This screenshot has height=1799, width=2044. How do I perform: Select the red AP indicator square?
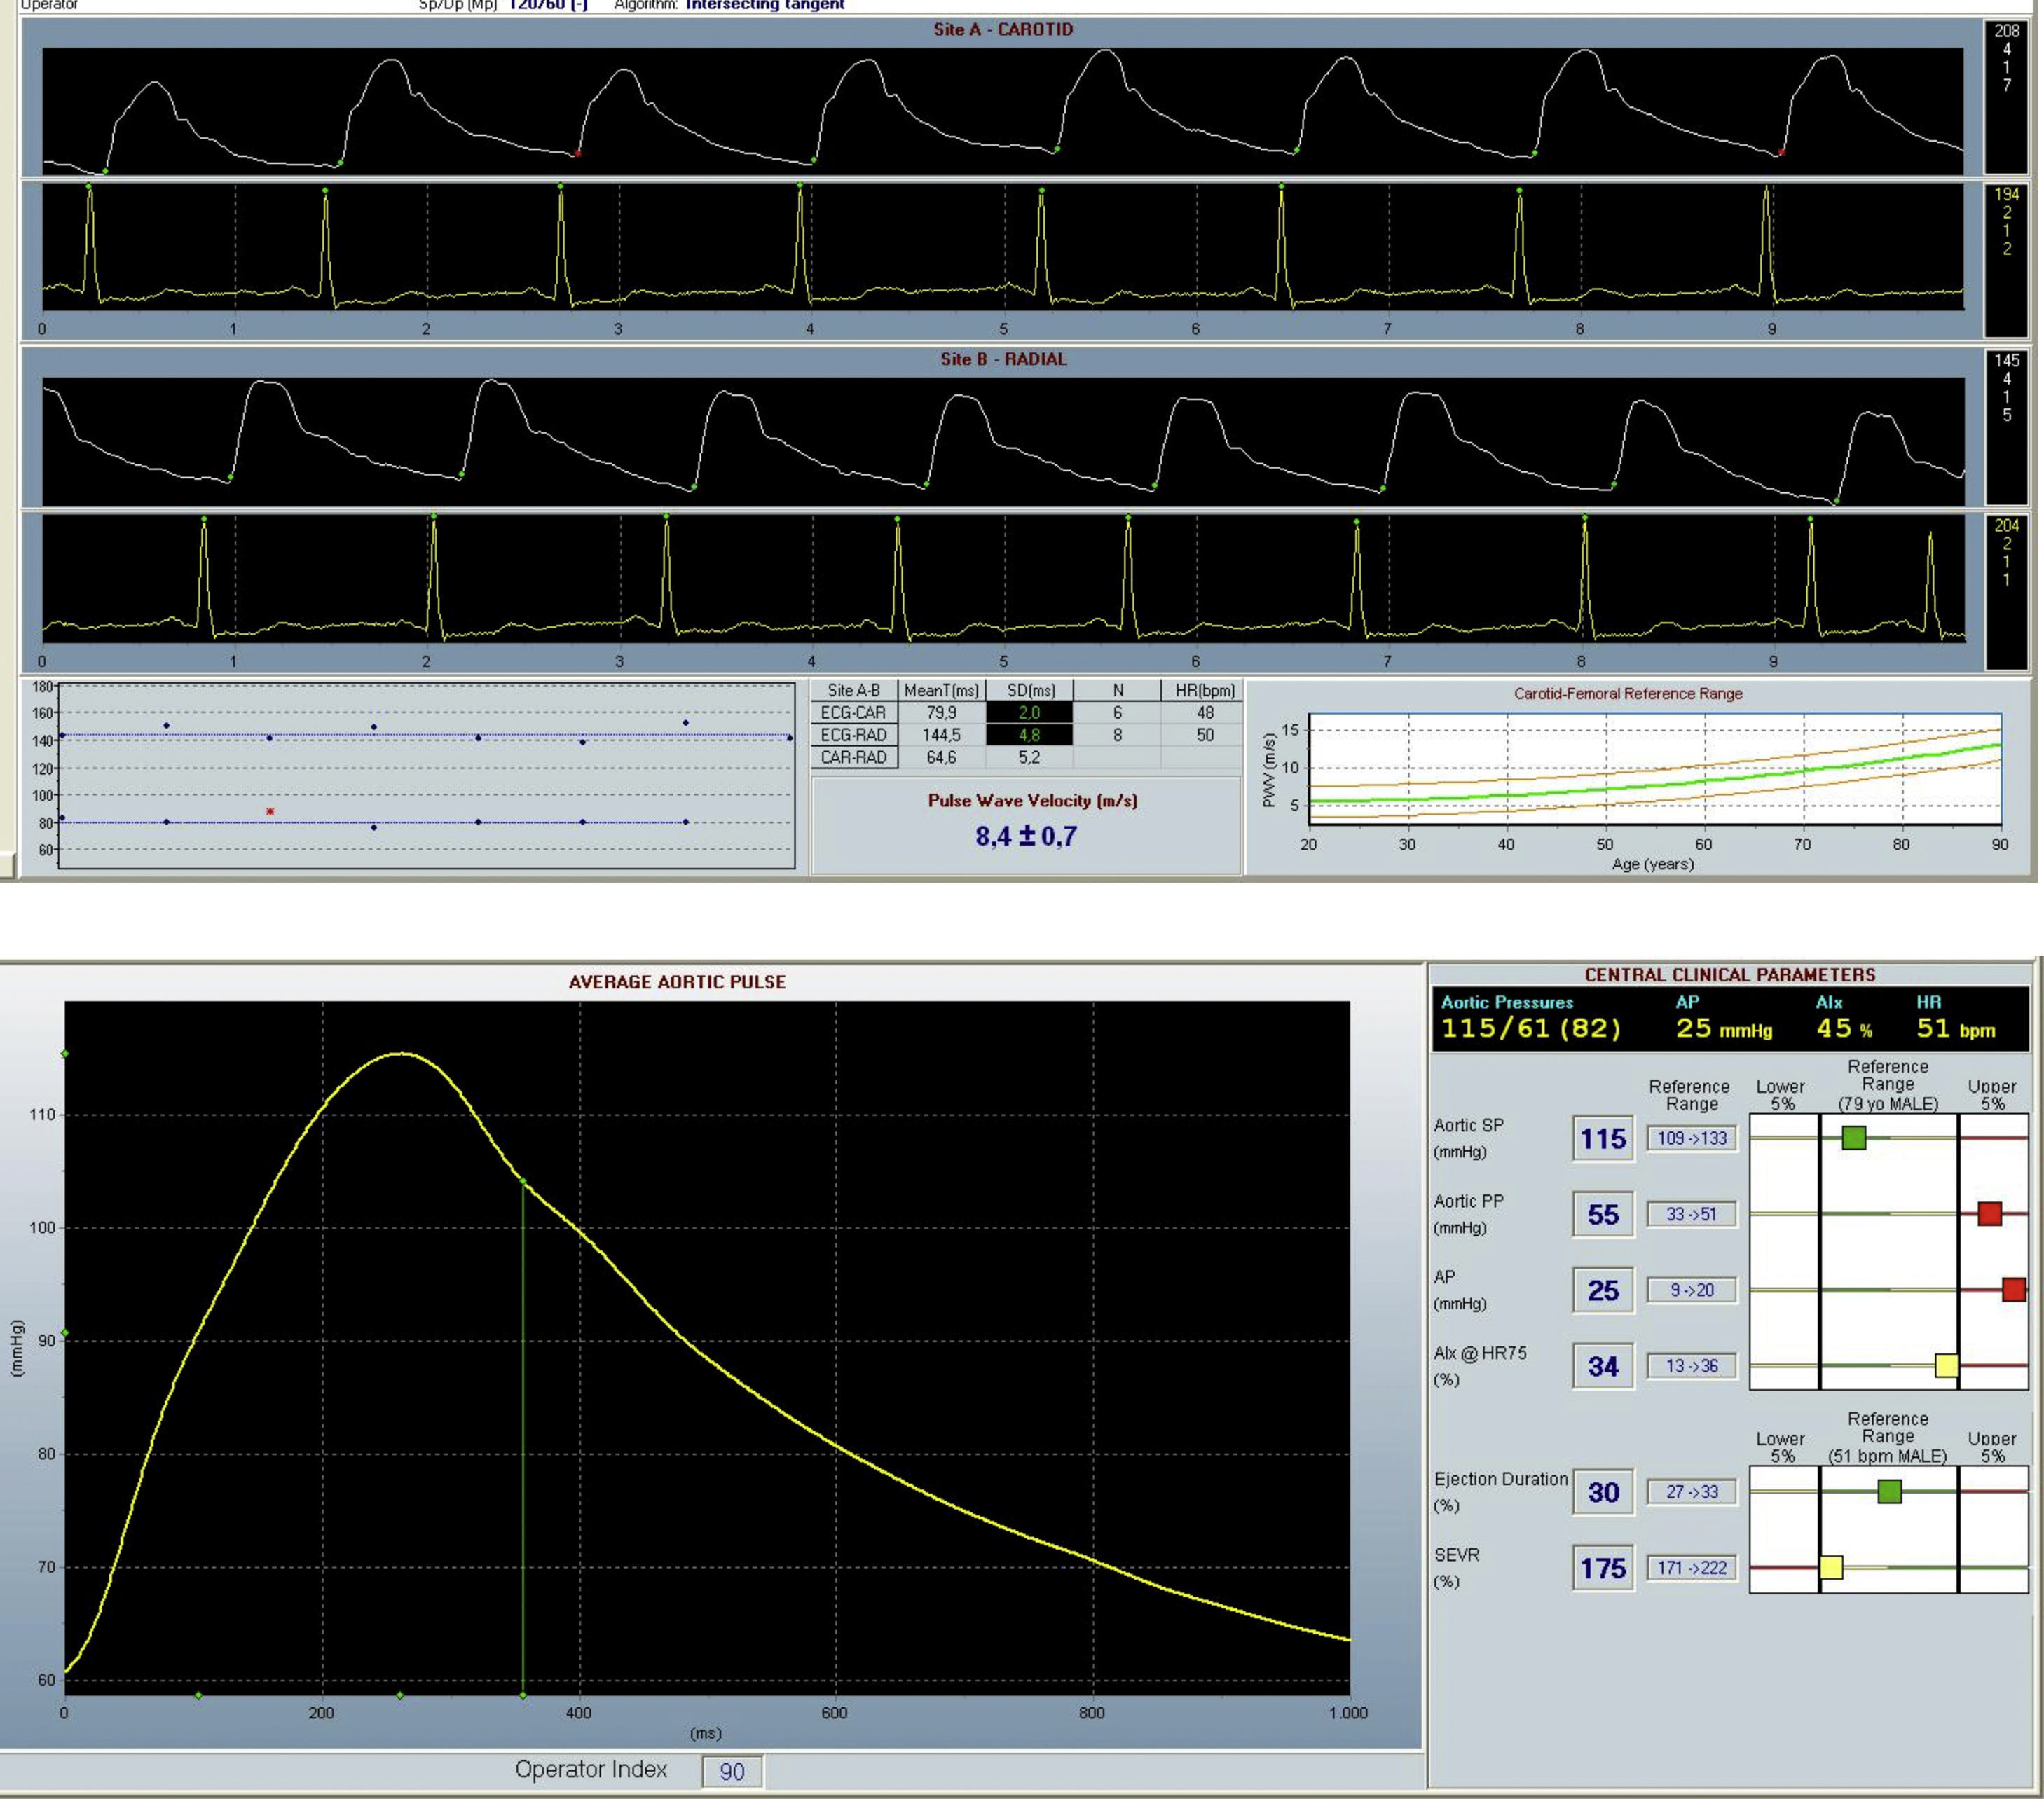(x=2014, y=1290)
